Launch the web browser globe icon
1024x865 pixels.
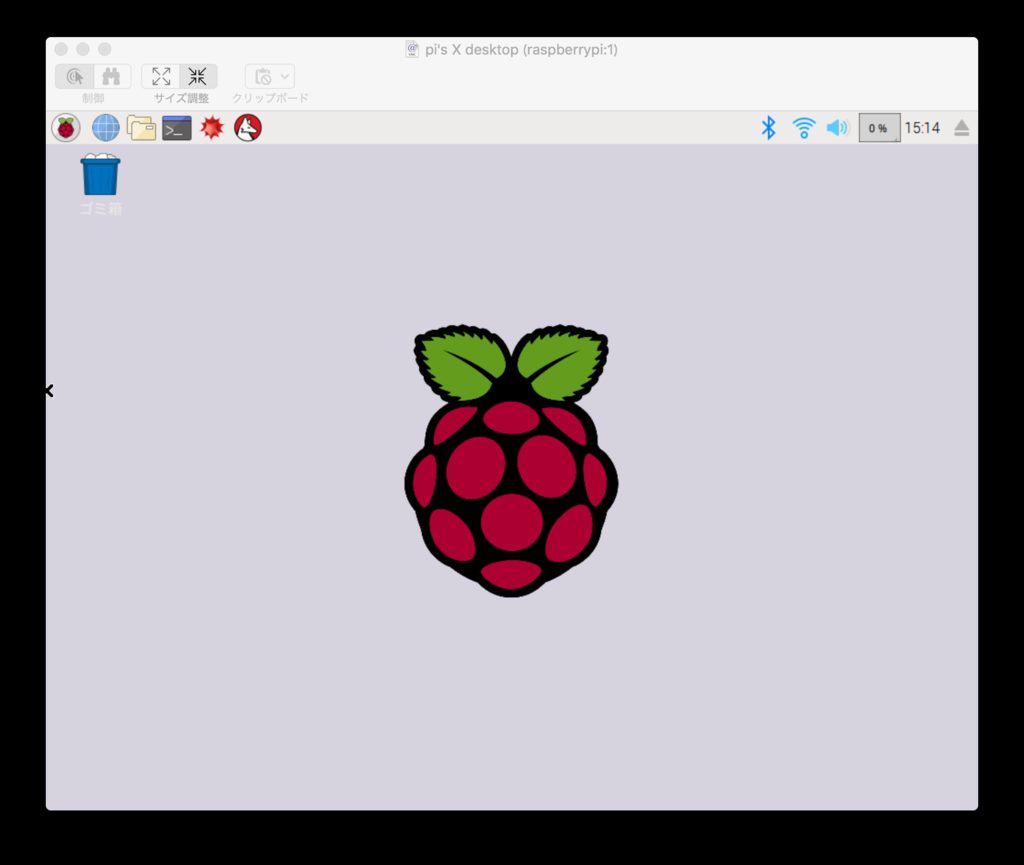tap(106, 128)
